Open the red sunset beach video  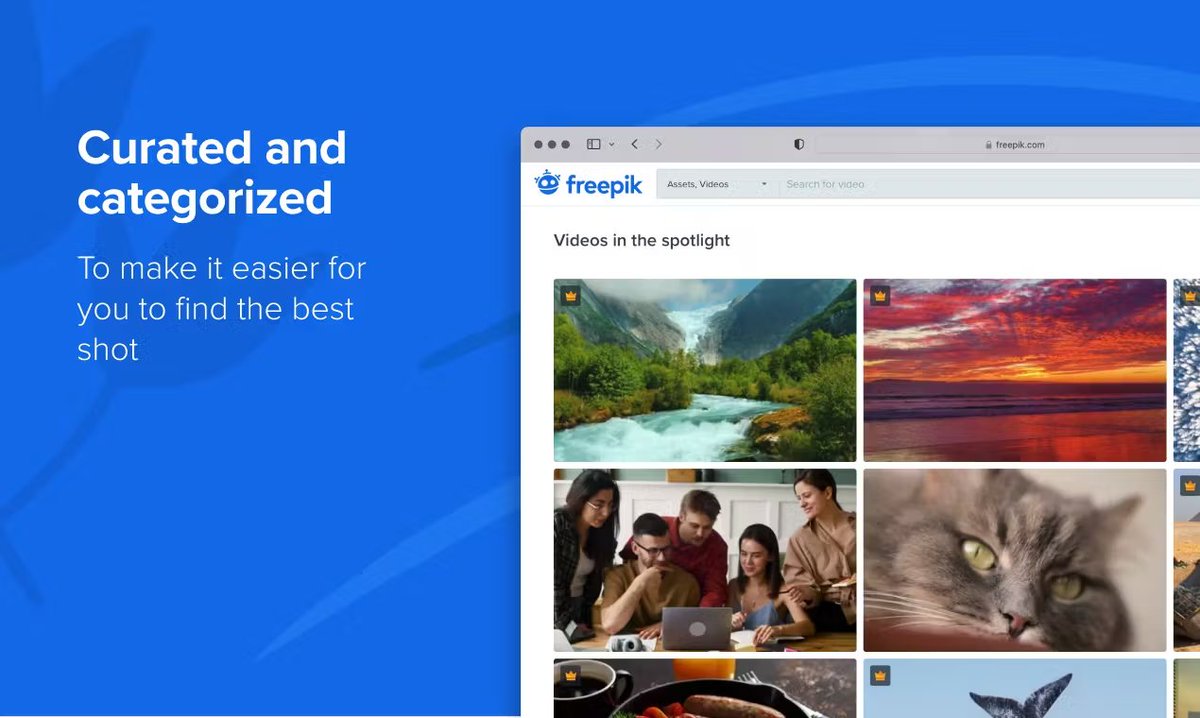pyautogui.click(x=1015, y=370)
